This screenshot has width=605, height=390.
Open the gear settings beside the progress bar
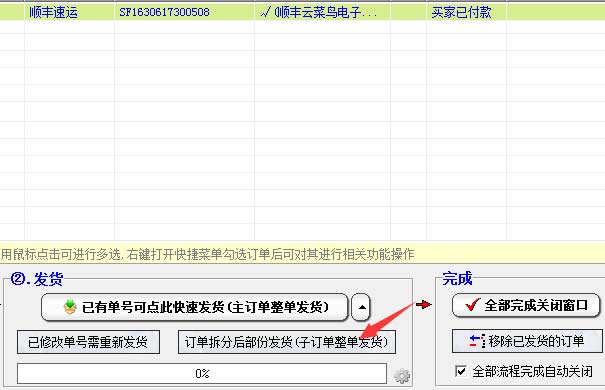tap(402, 375)
